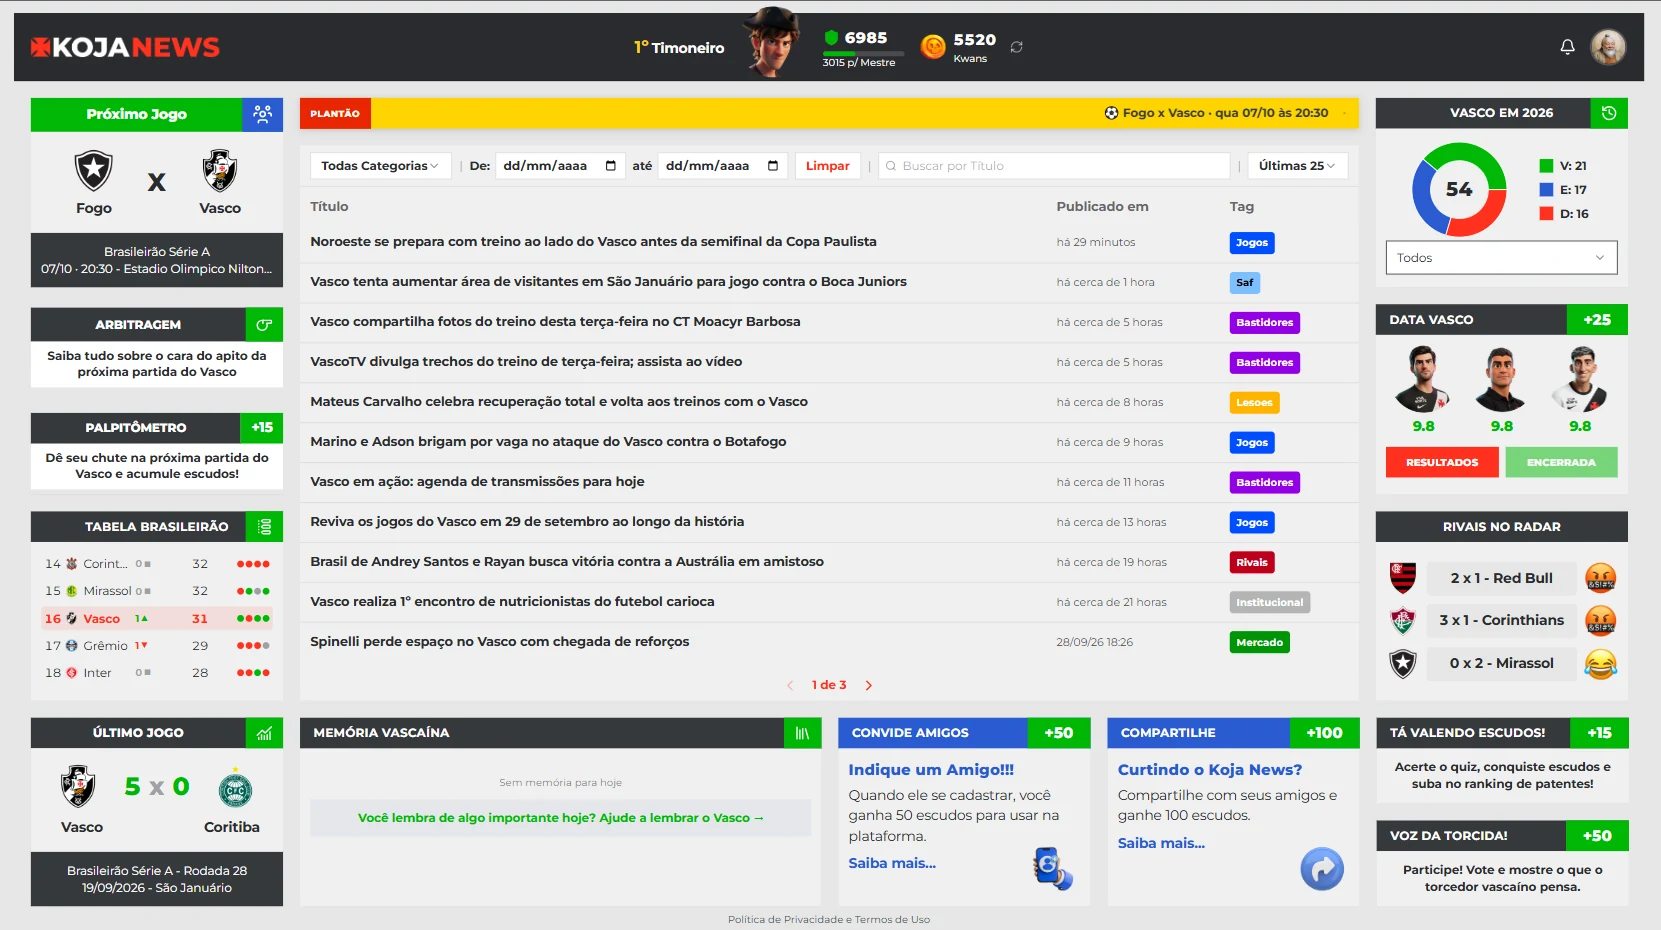Click the Arbitragem refresh icon

(x=264, y=325)
